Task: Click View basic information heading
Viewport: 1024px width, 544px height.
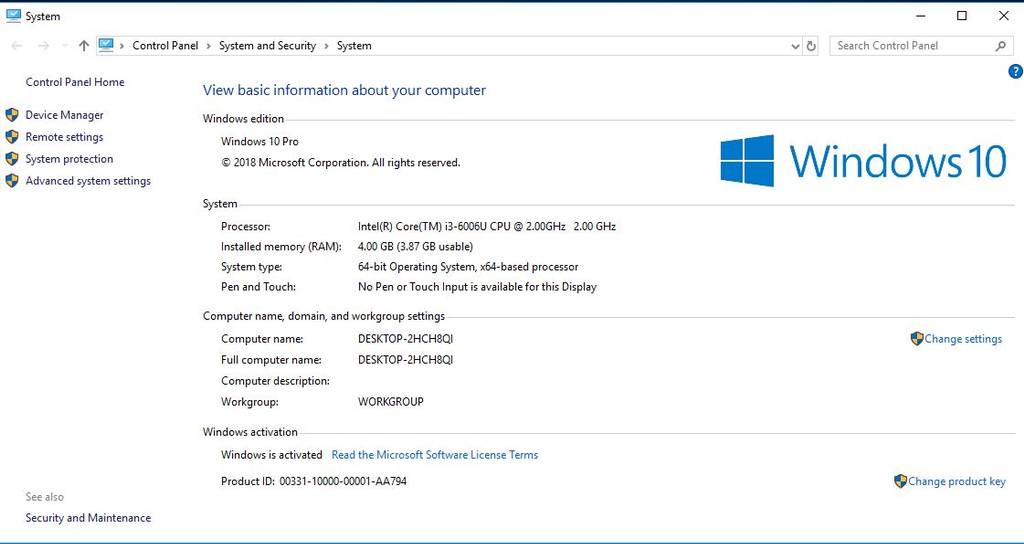Action: (x=344, y=91)
